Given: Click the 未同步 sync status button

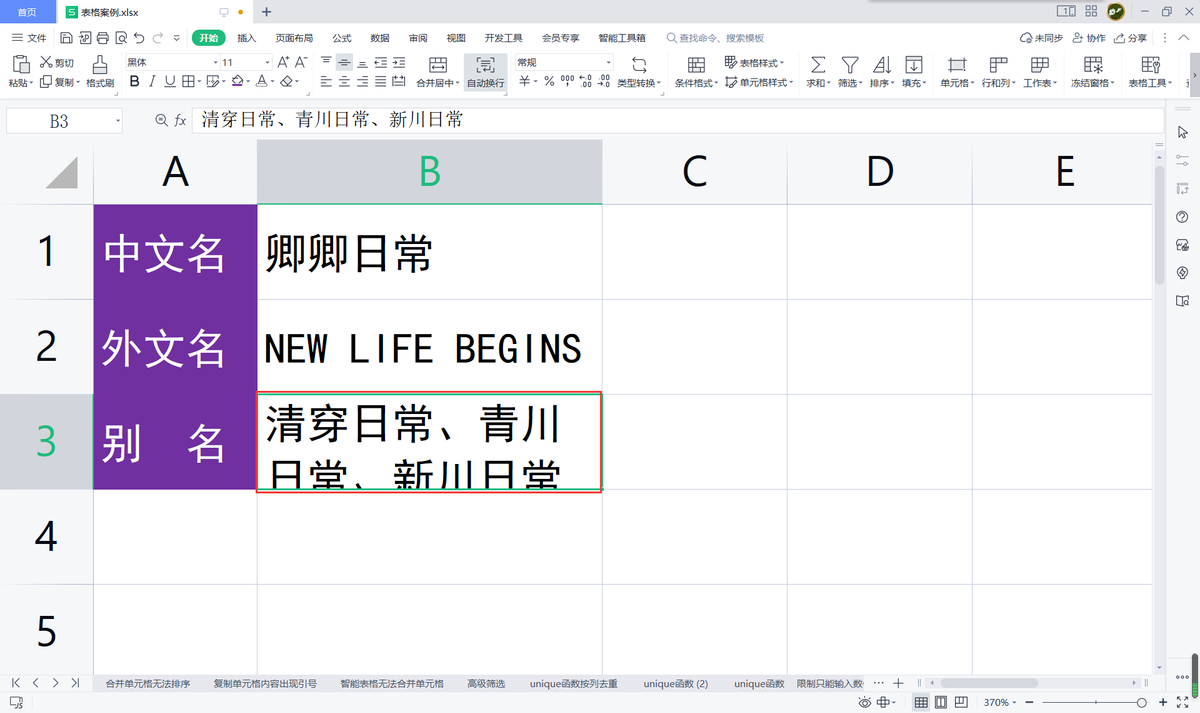Looking at the screenshot, I should [1041, 38].
